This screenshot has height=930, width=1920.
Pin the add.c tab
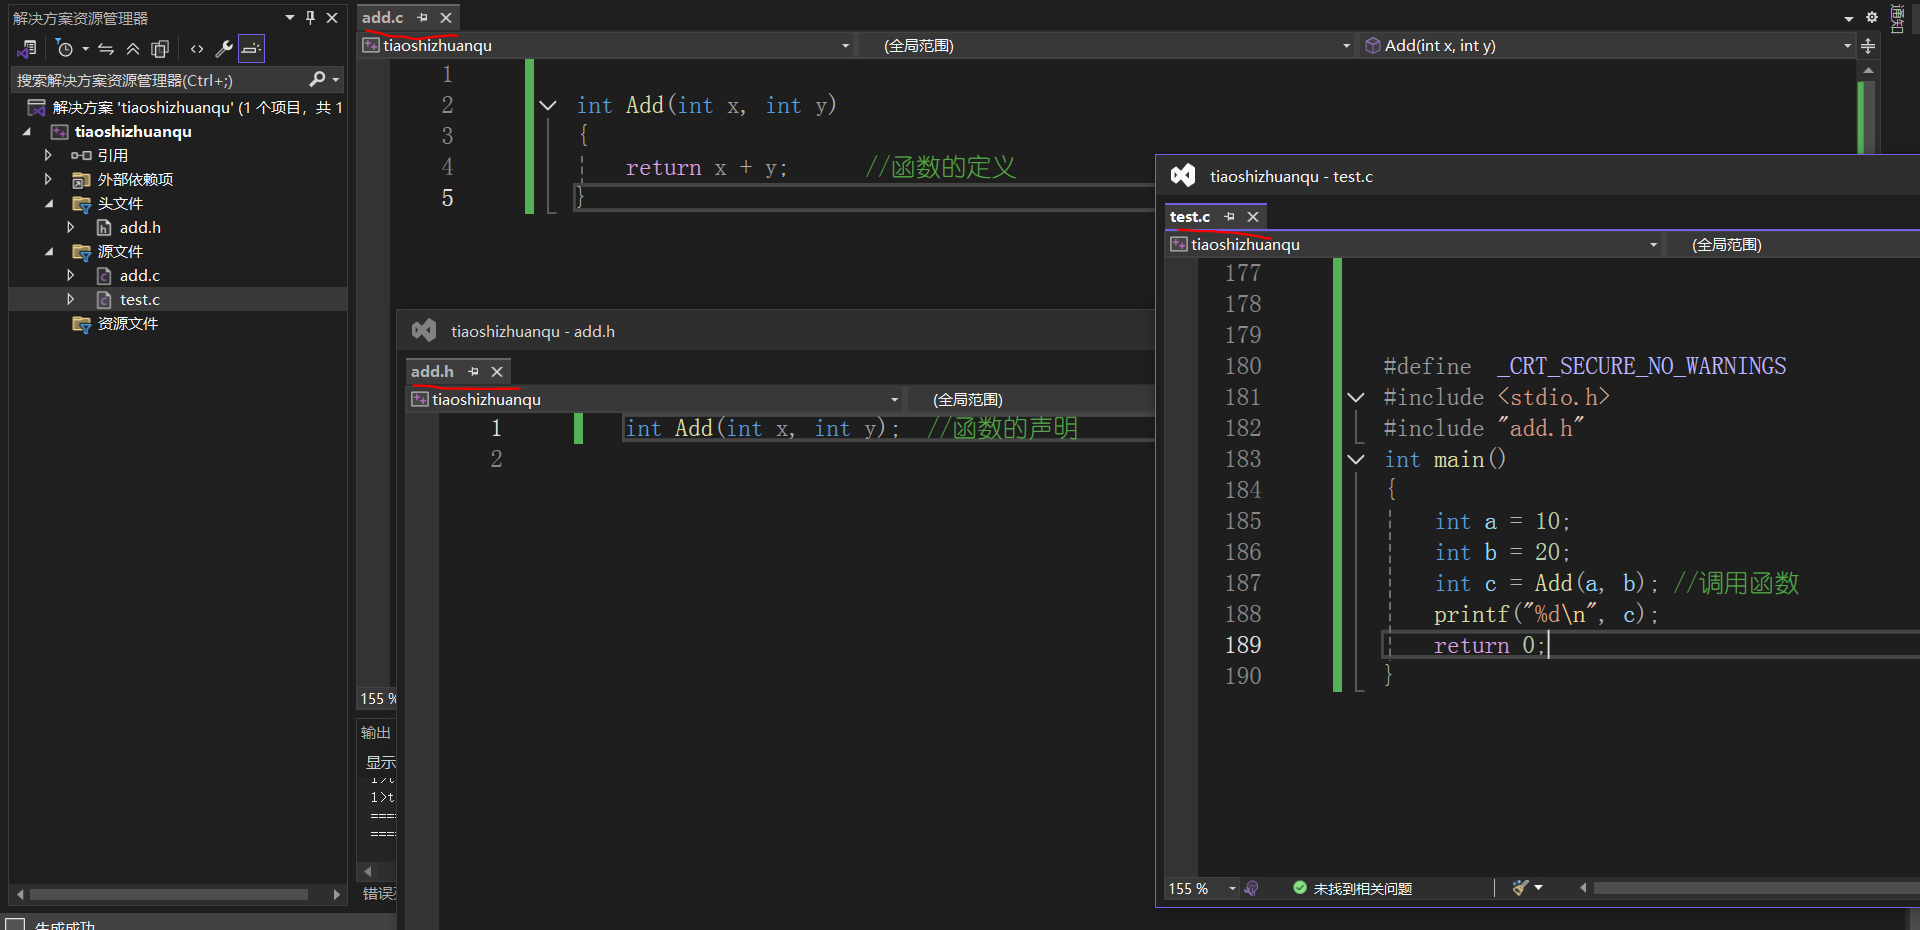(423, 18)
